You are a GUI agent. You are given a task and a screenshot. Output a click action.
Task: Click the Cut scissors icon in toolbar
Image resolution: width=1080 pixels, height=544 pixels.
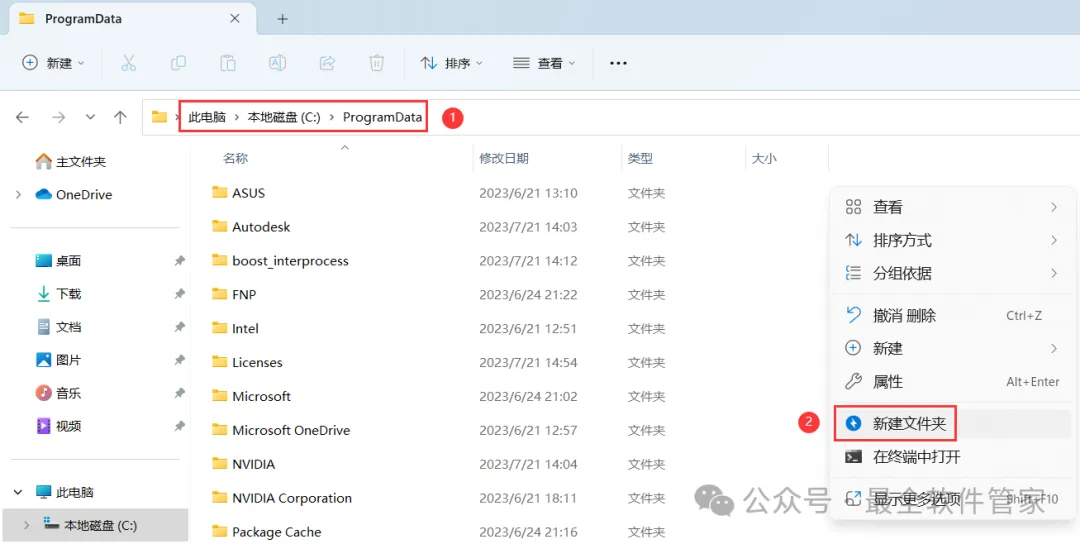point(129,63)
